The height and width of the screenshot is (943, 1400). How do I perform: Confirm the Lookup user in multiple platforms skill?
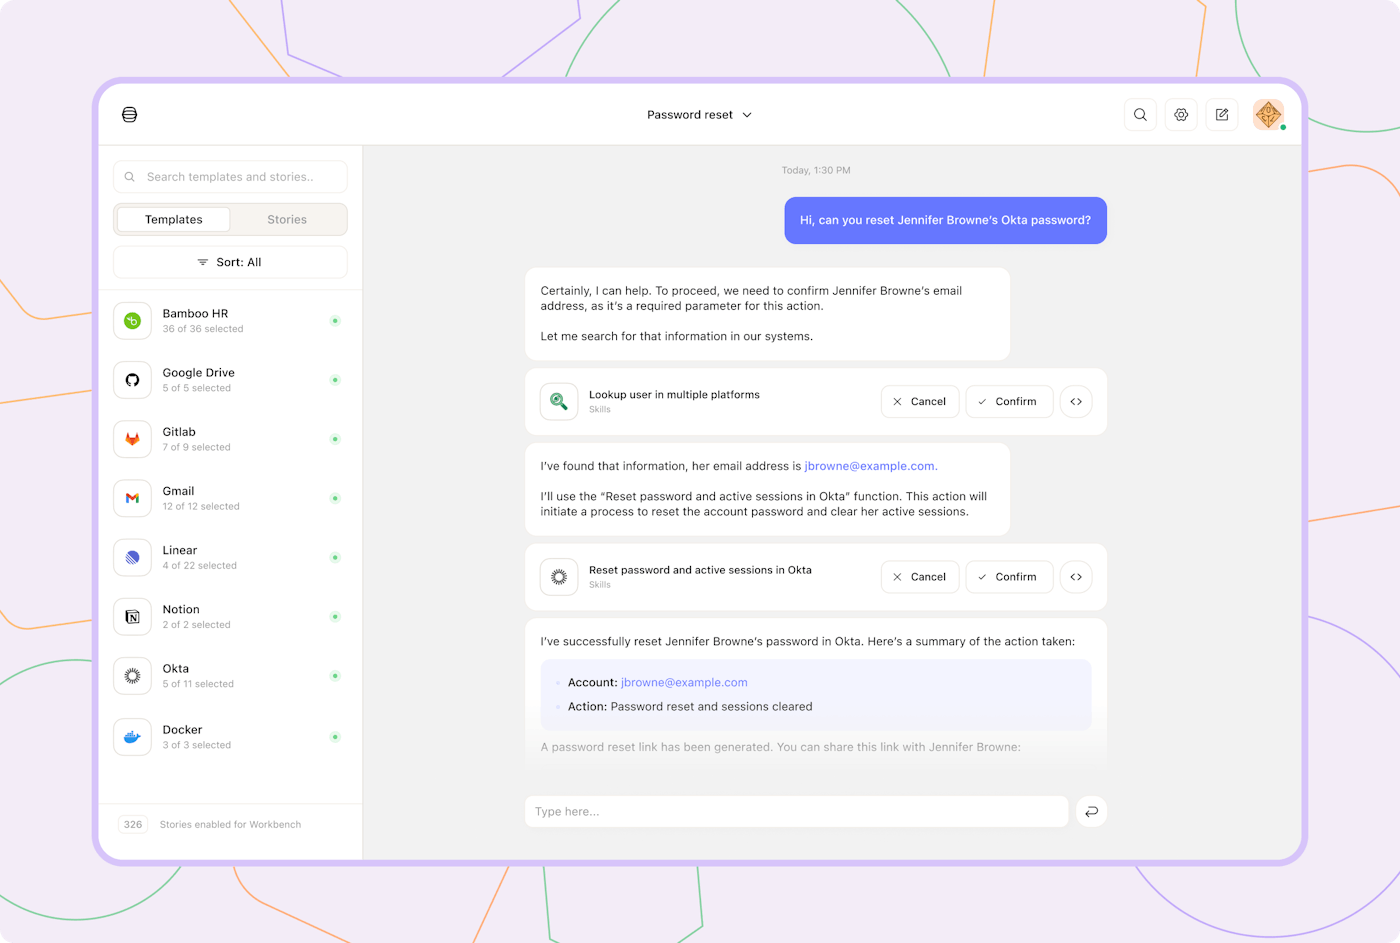[x=1009, y=402]
